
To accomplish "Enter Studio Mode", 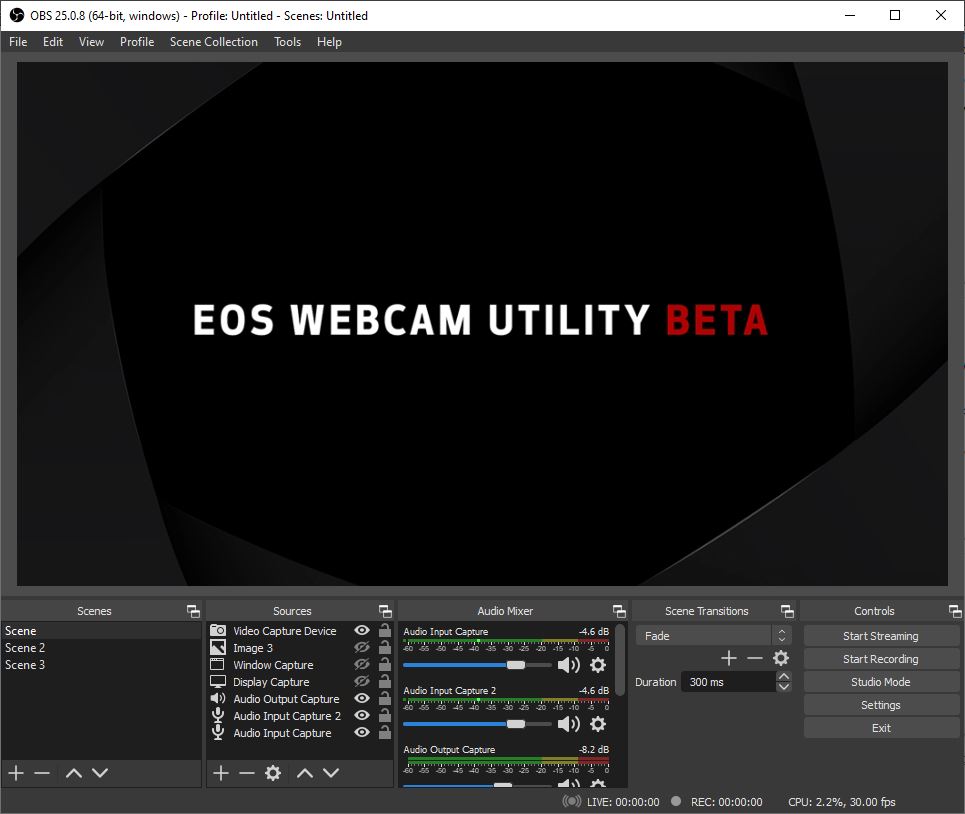I will point(880,682).
